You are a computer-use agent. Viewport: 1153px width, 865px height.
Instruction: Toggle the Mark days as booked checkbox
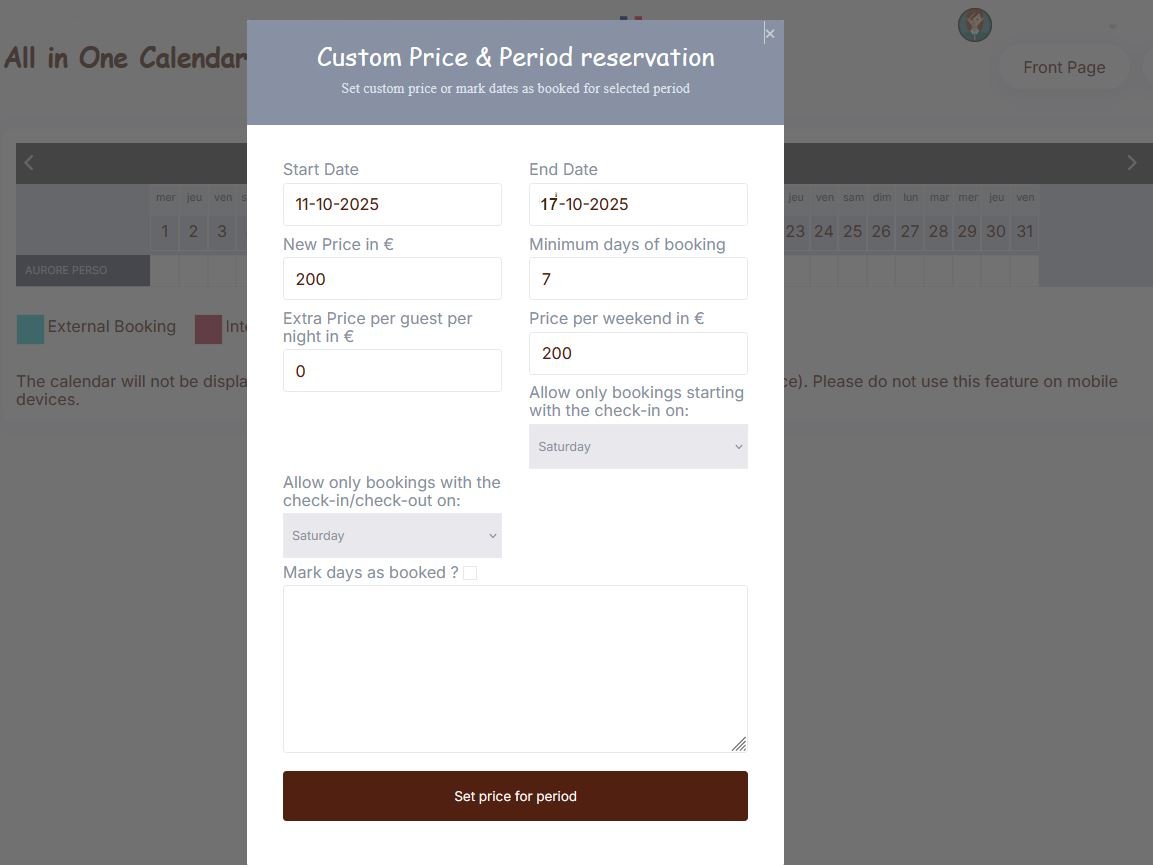[x=470, y=573]
